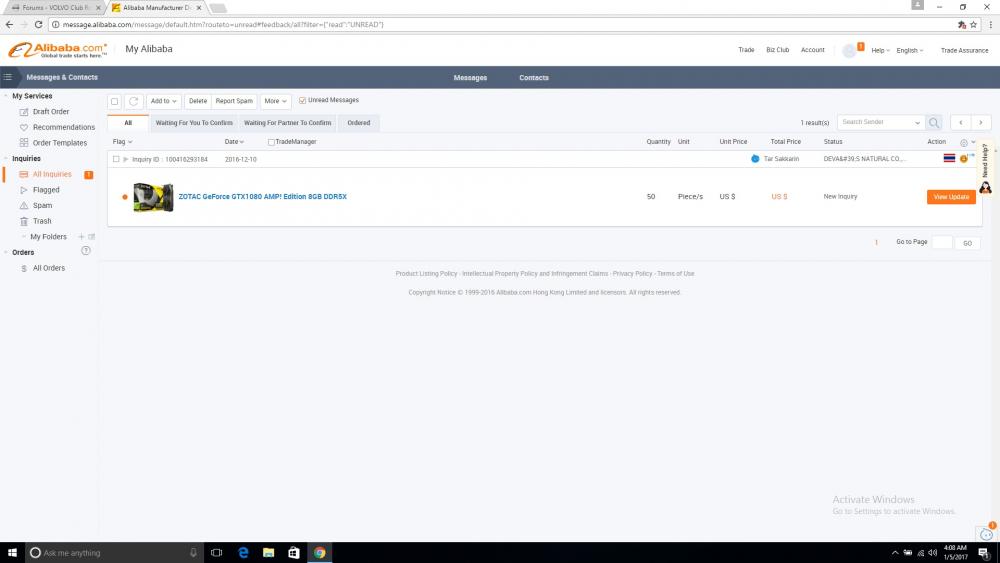The image size is (1000, 563).
Task: Open the Contacts menu item
Action: coord(534,78)
